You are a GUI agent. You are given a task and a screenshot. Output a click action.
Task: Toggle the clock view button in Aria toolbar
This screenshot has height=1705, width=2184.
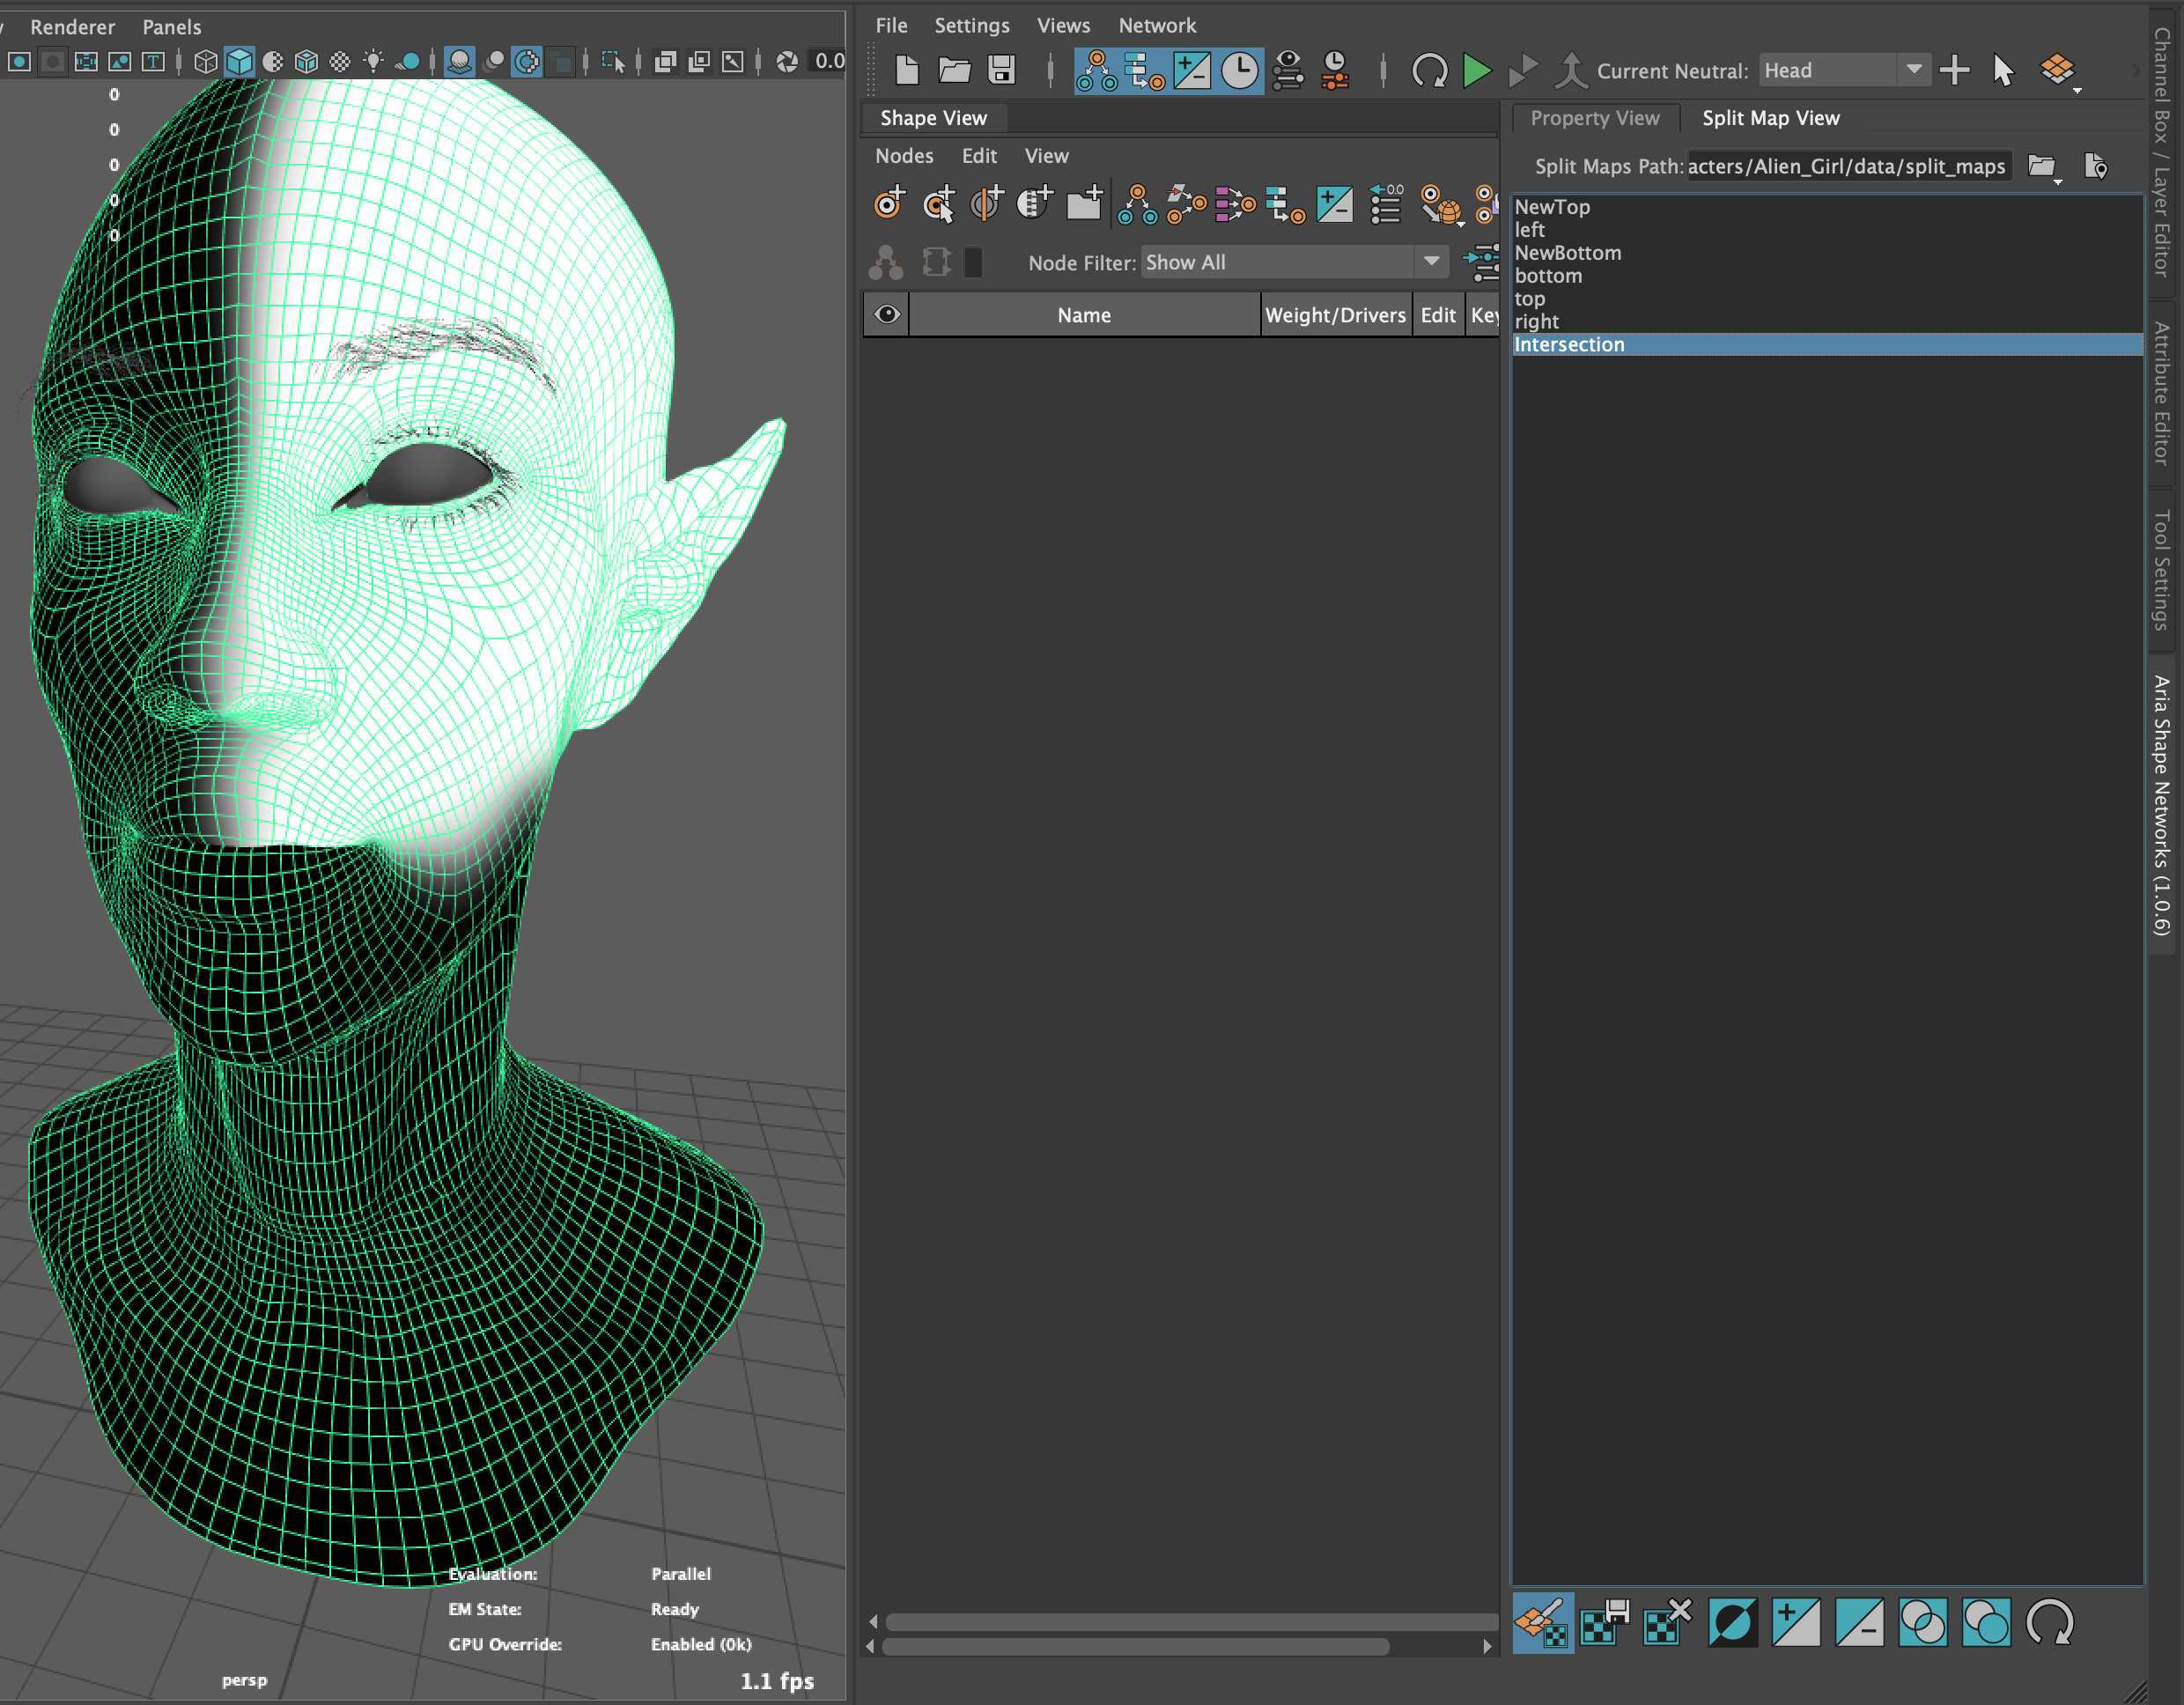(x=1240, y=71)
